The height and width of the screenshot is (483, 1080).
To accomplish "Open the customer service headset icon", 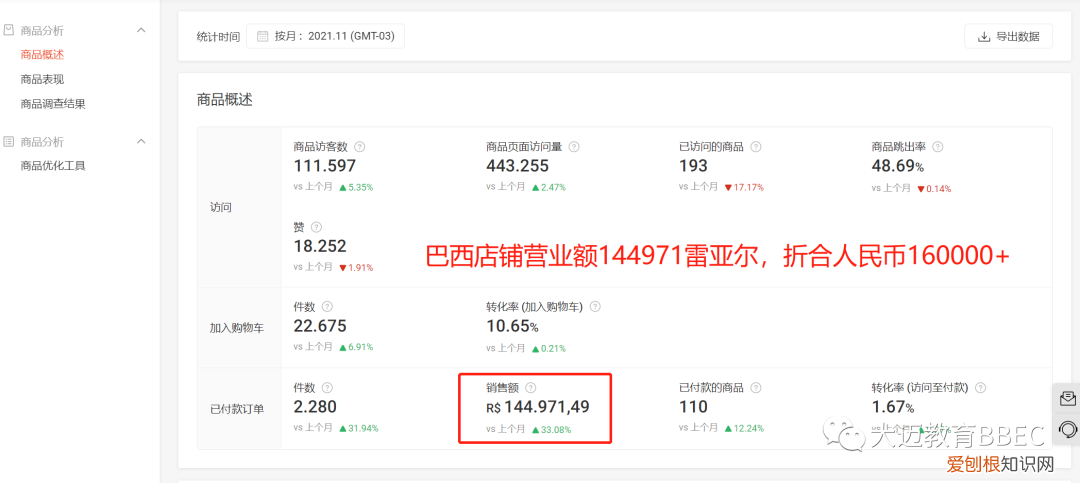I will pyautogui.click(x=1068, y=429).
